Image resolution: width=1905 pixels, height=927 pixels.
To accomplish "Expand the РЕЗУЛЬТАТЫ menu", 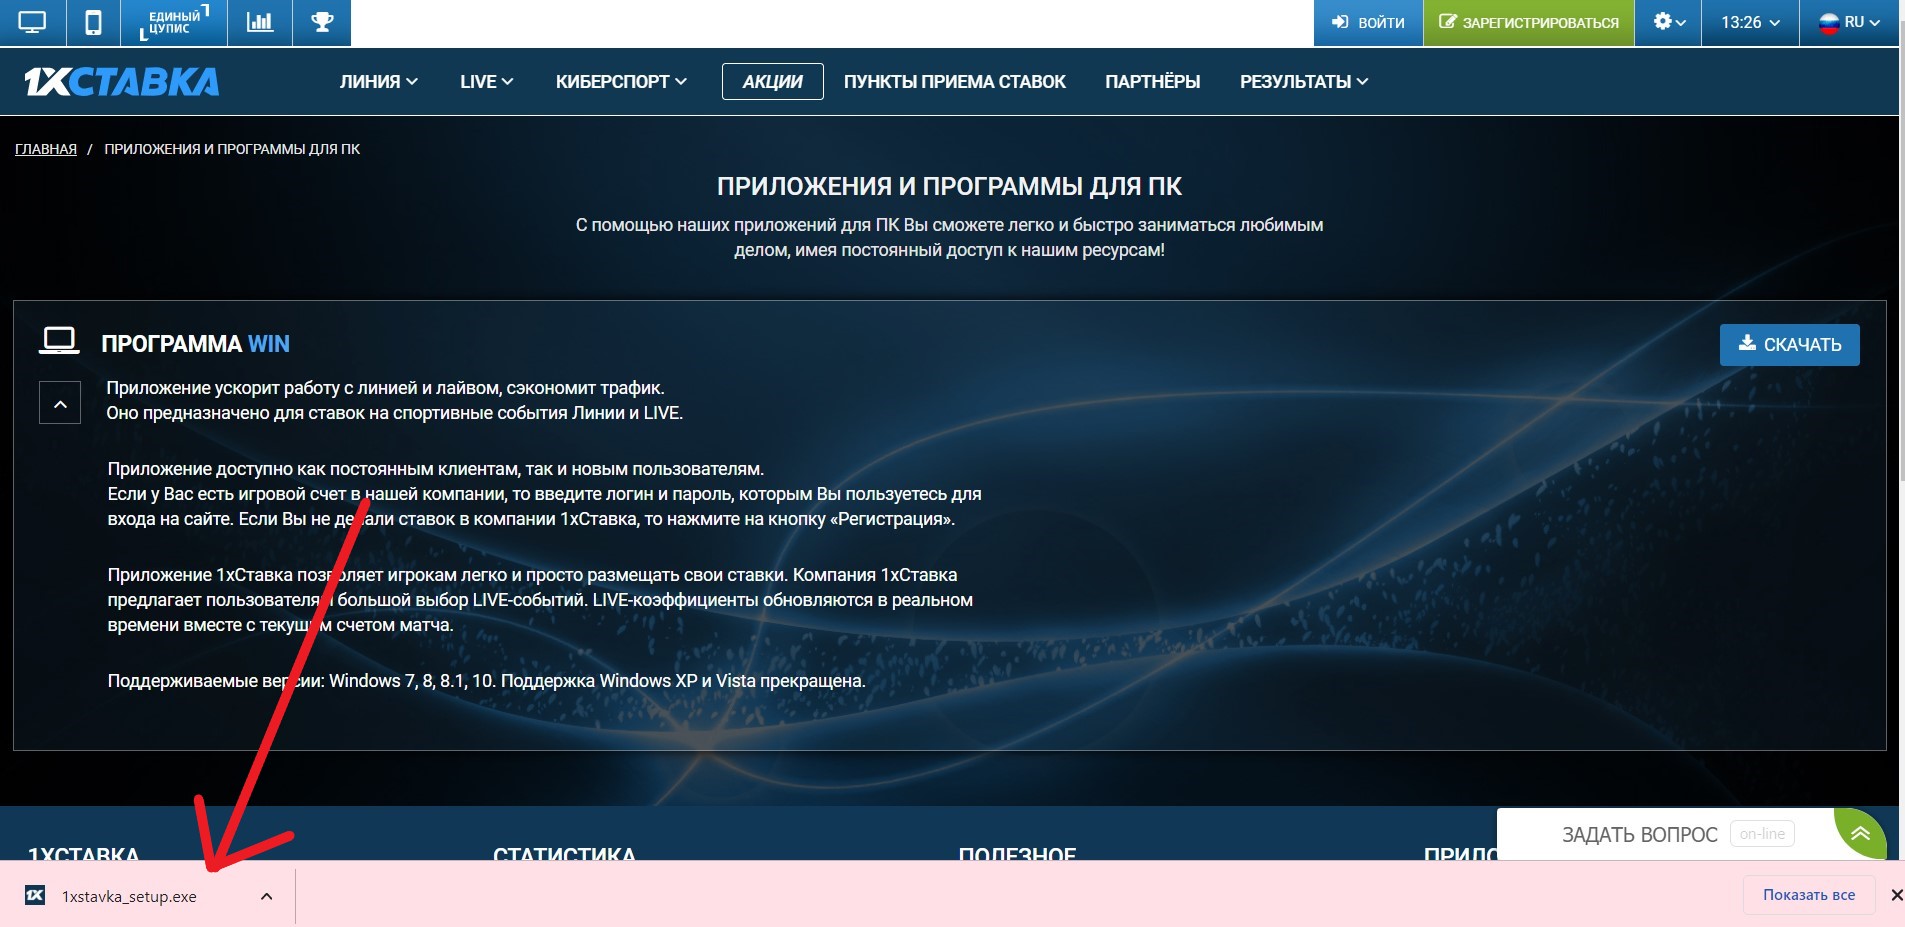I will coord(1304,82).
